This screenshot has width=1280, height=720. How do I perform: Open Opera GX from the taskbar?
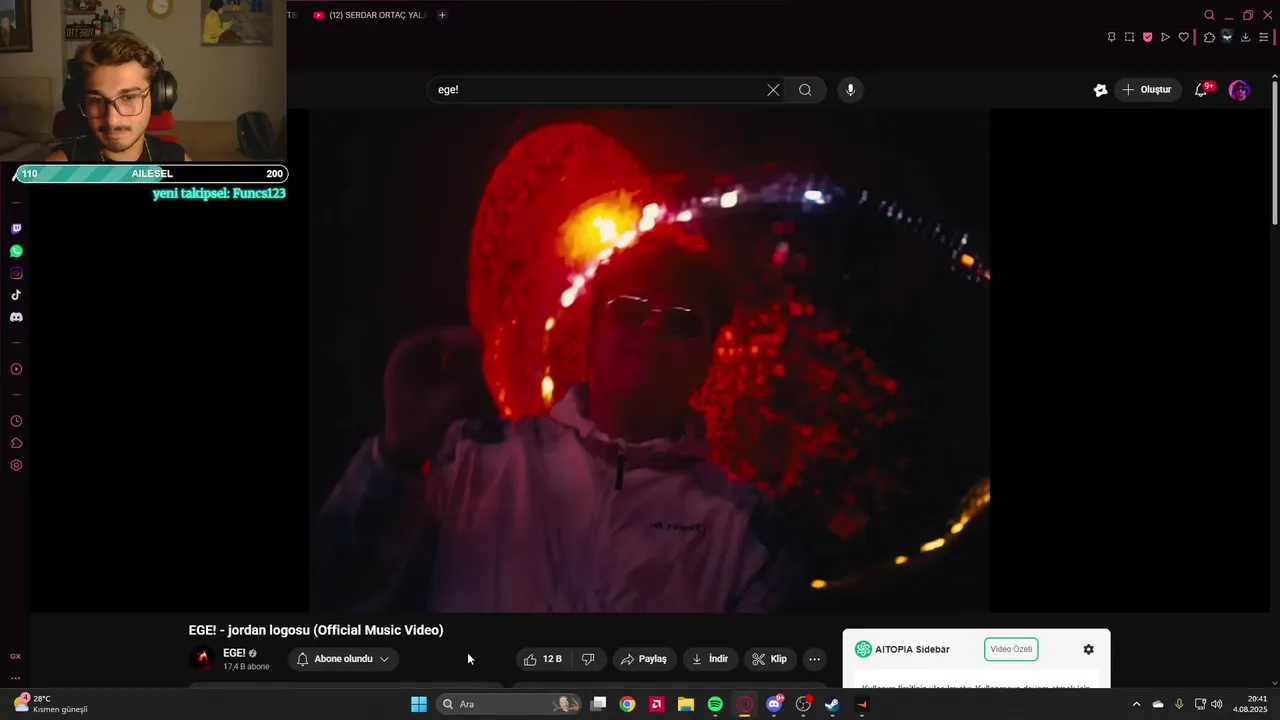[x=745, y=704]
